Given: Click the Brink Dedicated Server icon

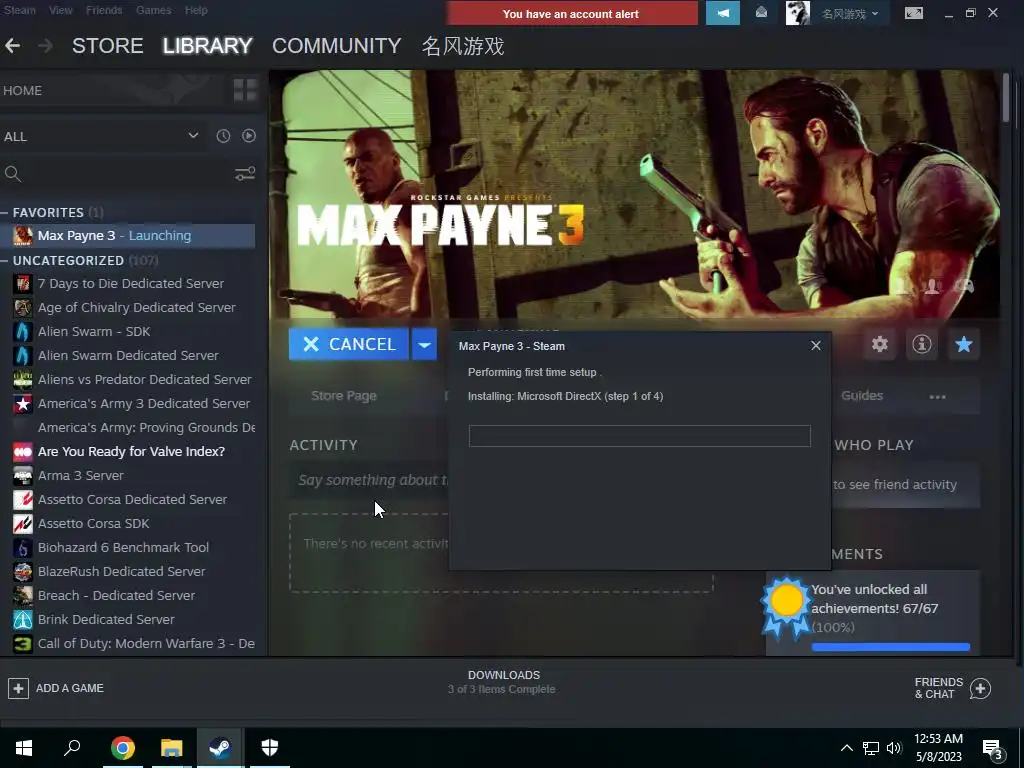Looking at the screenshot, I should [23, 620].
